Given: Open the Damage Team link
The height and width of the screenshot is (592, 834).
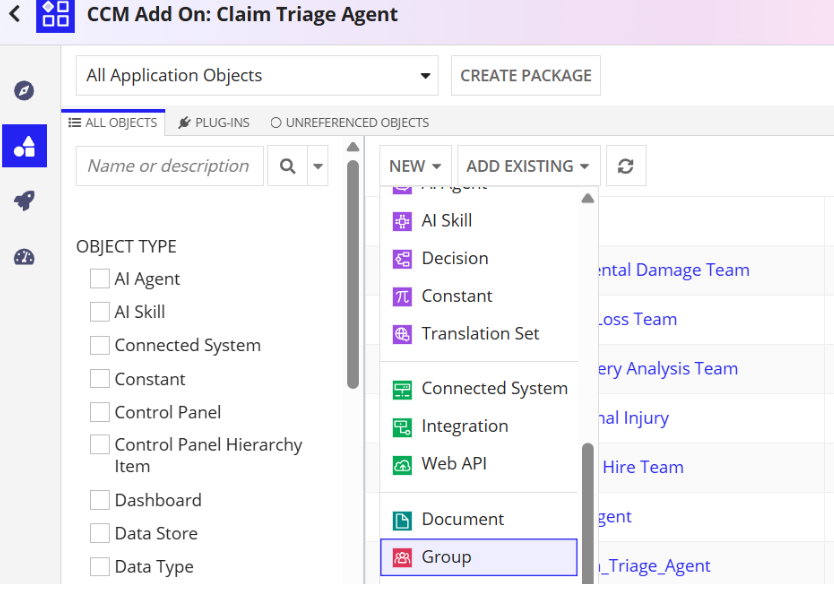Looking at the screenshot, I should (673, 270).
